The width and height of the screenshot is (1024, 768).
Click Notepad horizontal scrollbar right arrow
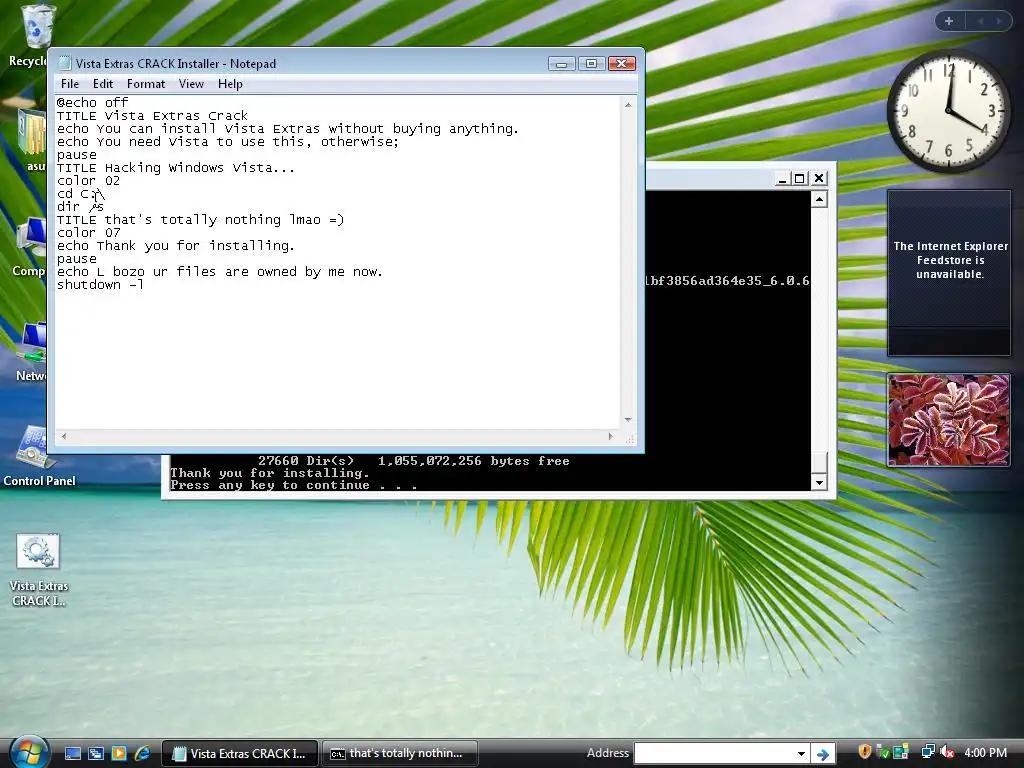[611, 436]
